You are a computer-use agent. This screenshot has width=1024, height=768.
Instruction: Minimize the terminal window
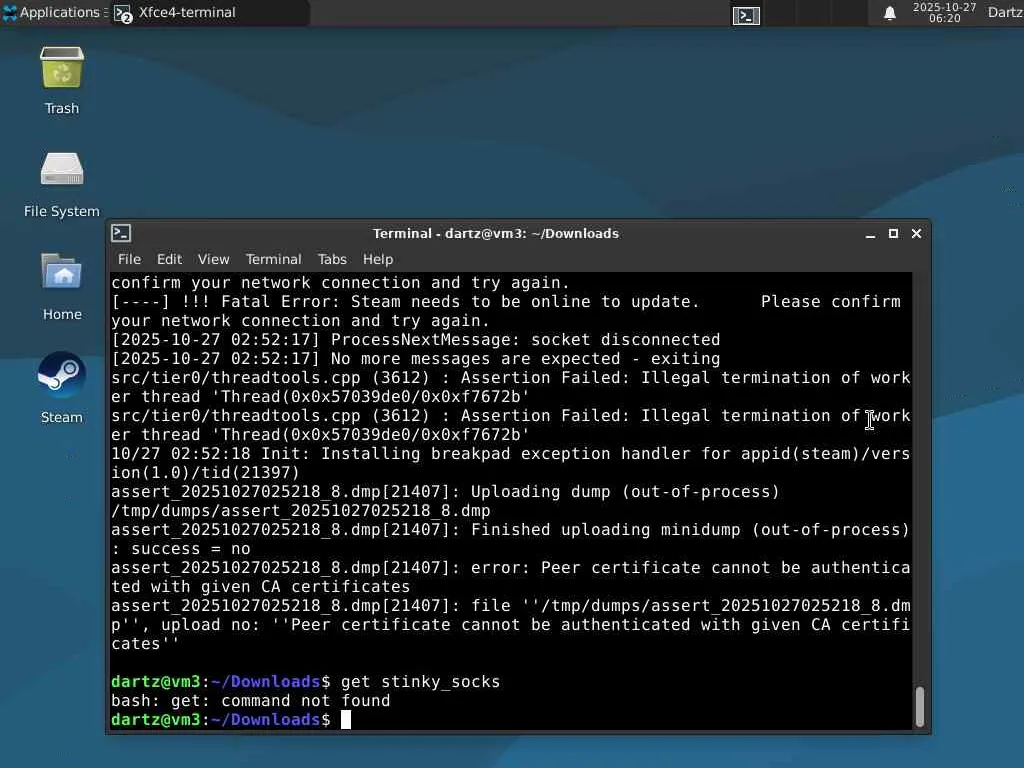pos(870,234)
